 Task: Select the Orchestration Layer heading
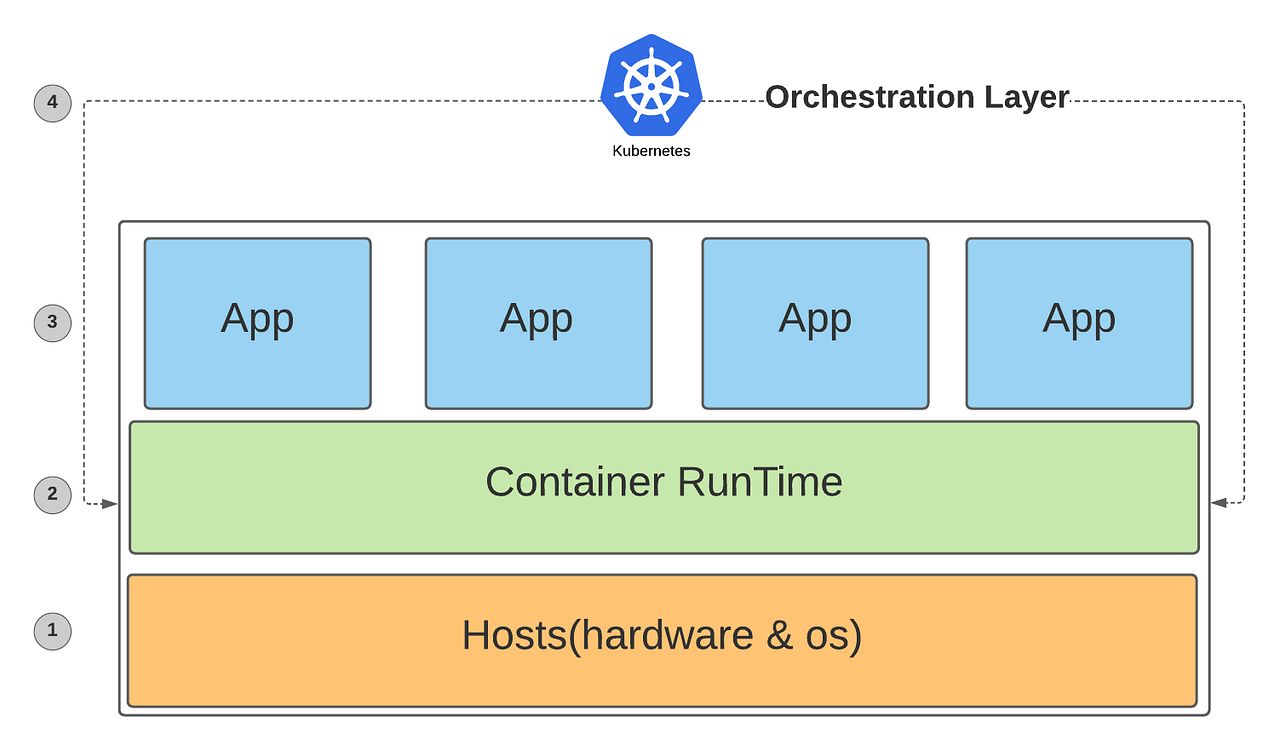[918, 97]
